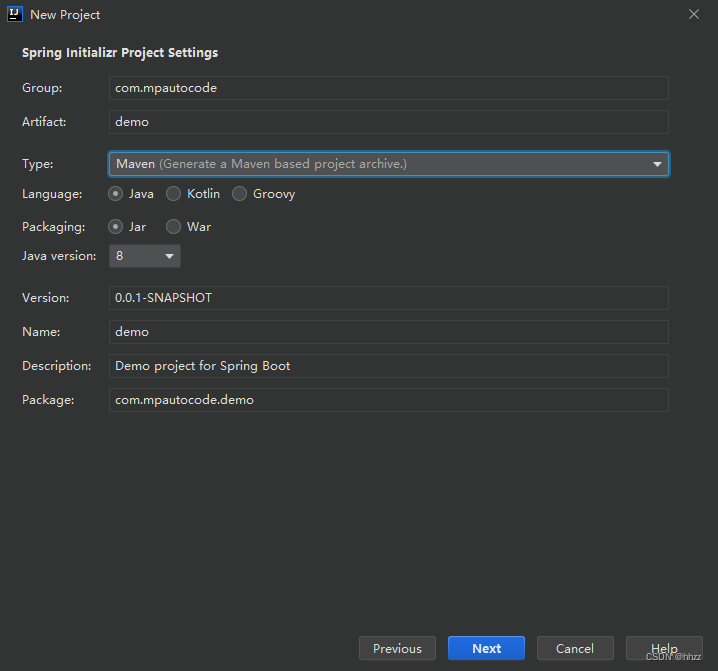Proceed with the Next button

[x=486, y=648]
